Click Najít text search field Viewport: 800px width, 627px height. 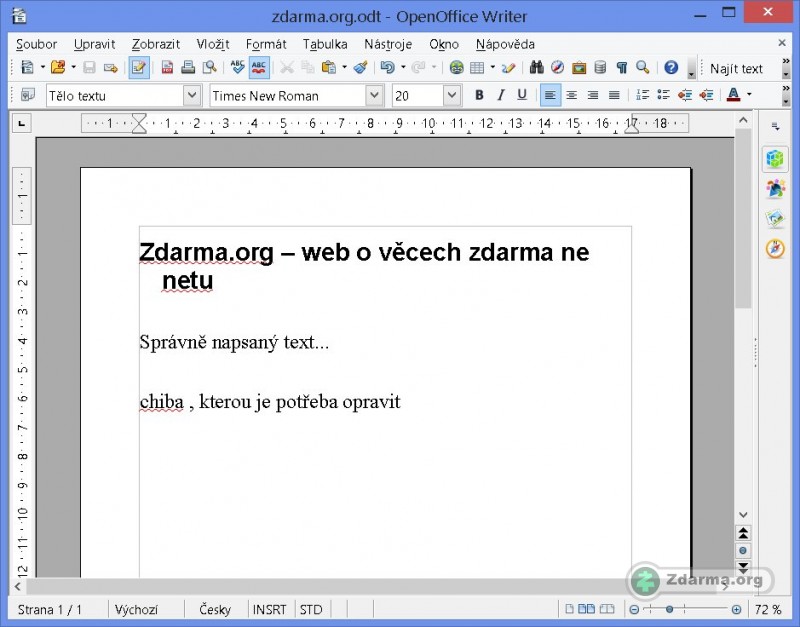point(736,68)
